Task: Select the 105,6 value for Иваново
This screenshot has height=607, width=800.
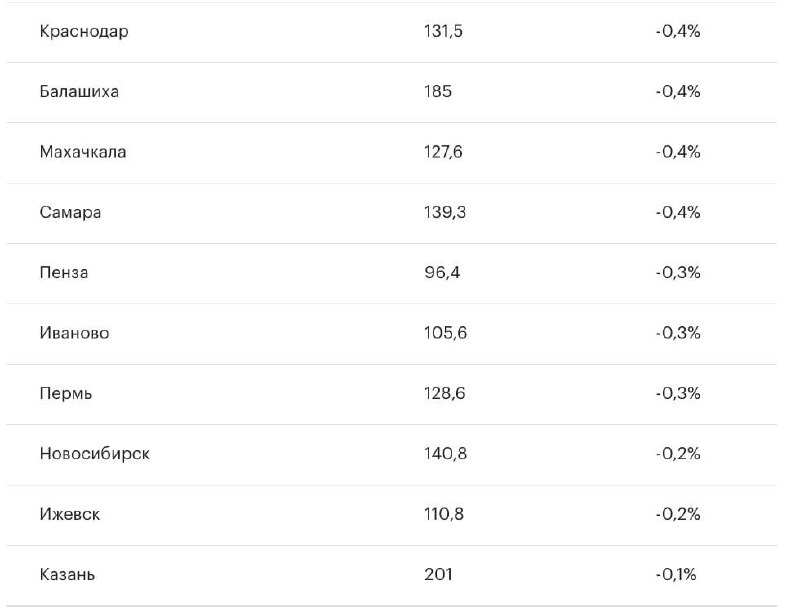Action: pos(445,333)
